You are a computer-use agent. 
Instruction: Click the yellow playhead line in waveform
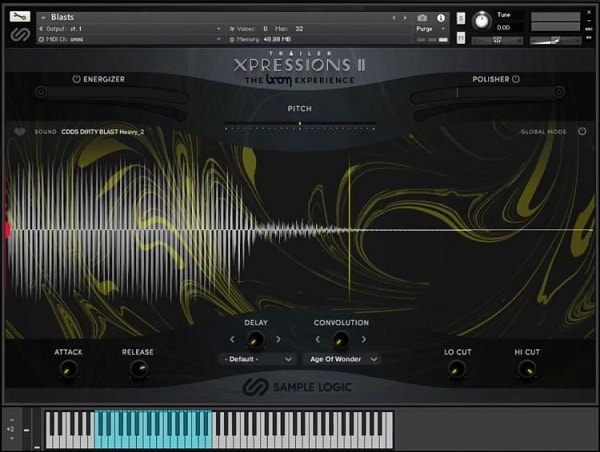point(349,228)
